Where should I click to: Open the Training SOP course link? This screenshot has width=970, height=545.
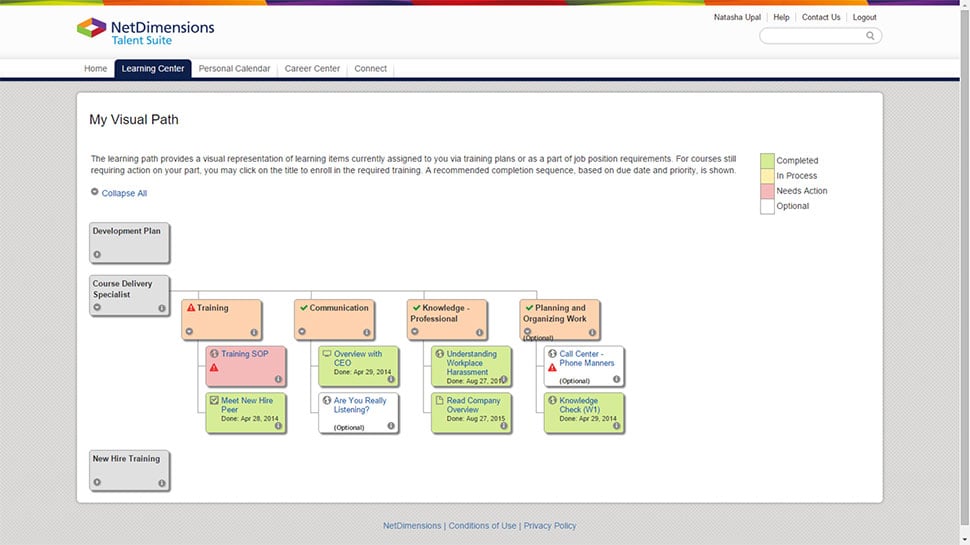245,354
